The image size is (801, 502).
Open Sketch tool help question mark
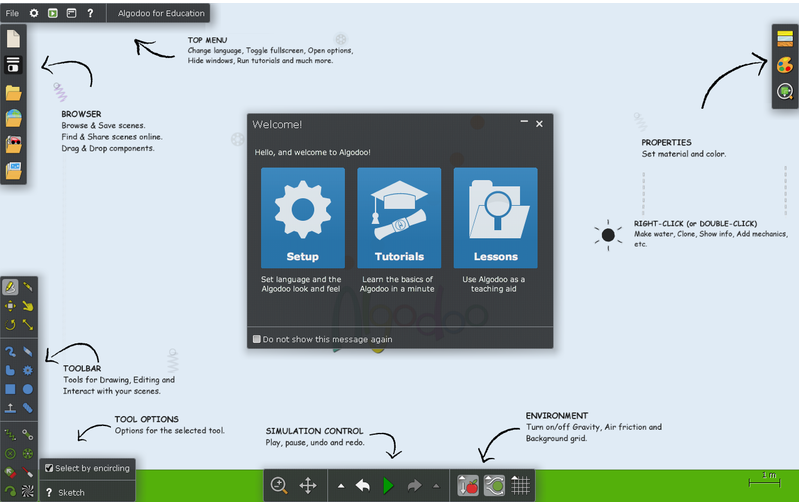point(49,492)
